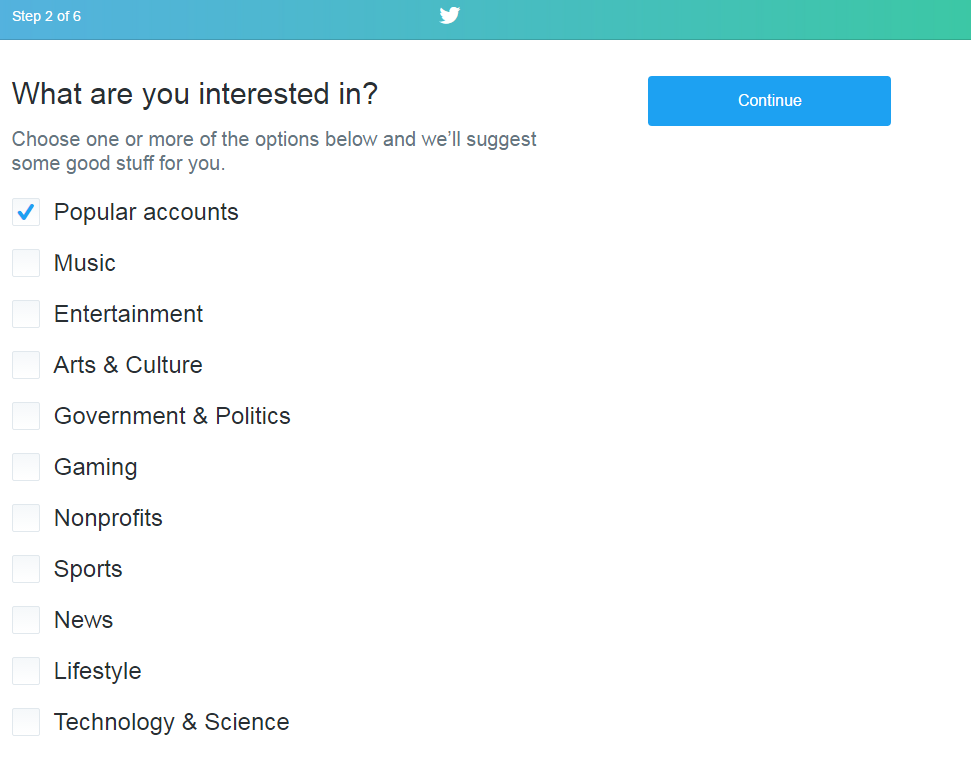This screenshot has height=780, width=971.
Task: Check the Music checkbox
Action: [26, 263]
